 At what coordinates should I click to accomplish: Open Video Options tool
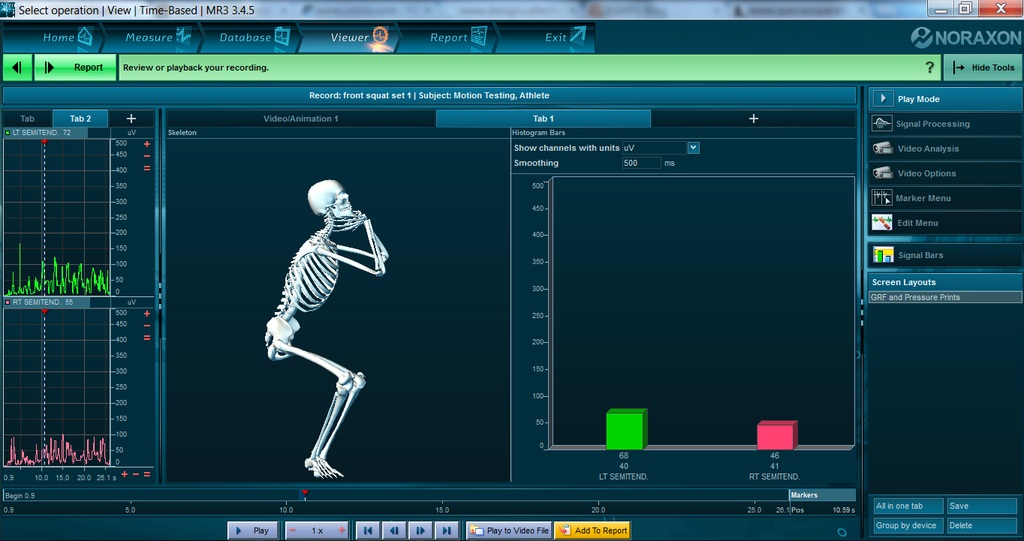click(945, 173)
